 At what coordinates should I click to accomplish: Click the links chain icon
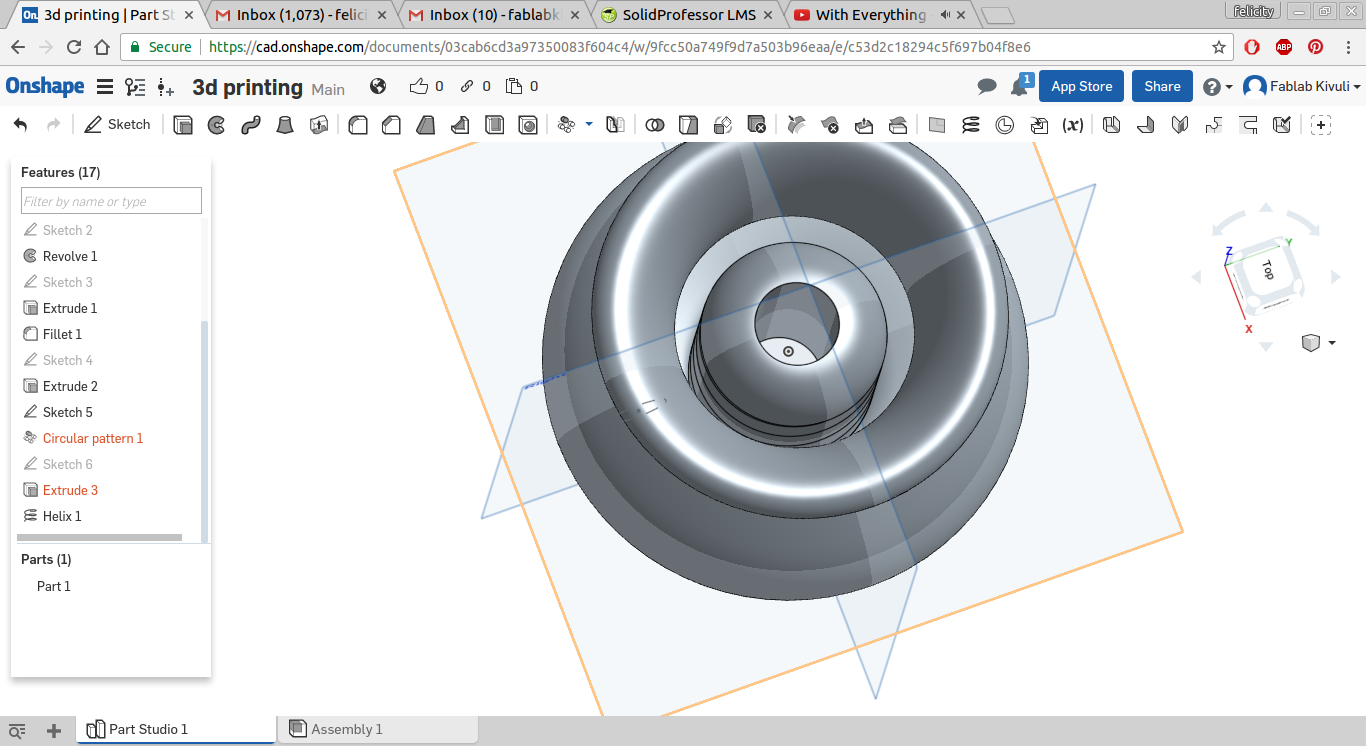coord(466,87)
